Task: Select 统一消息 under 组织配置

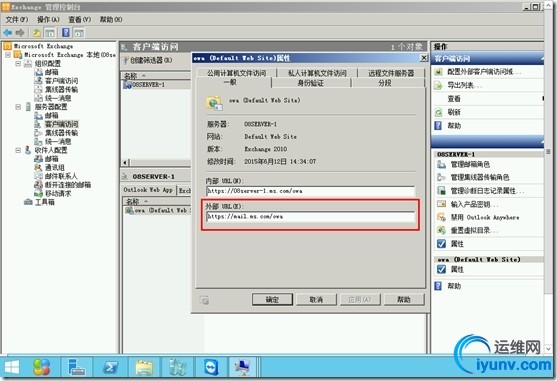Action: pos(58,98)
